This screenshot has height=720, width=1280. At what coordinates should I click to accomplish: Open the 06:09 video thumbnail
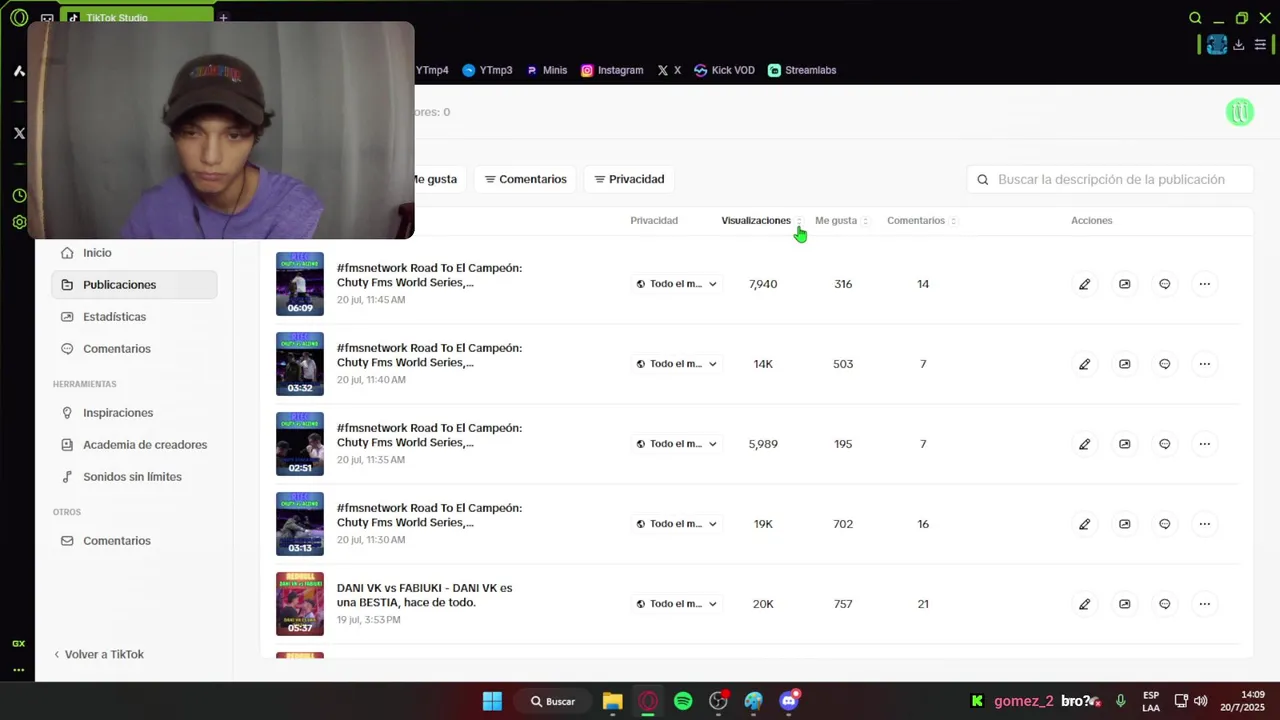pos(300,284)
